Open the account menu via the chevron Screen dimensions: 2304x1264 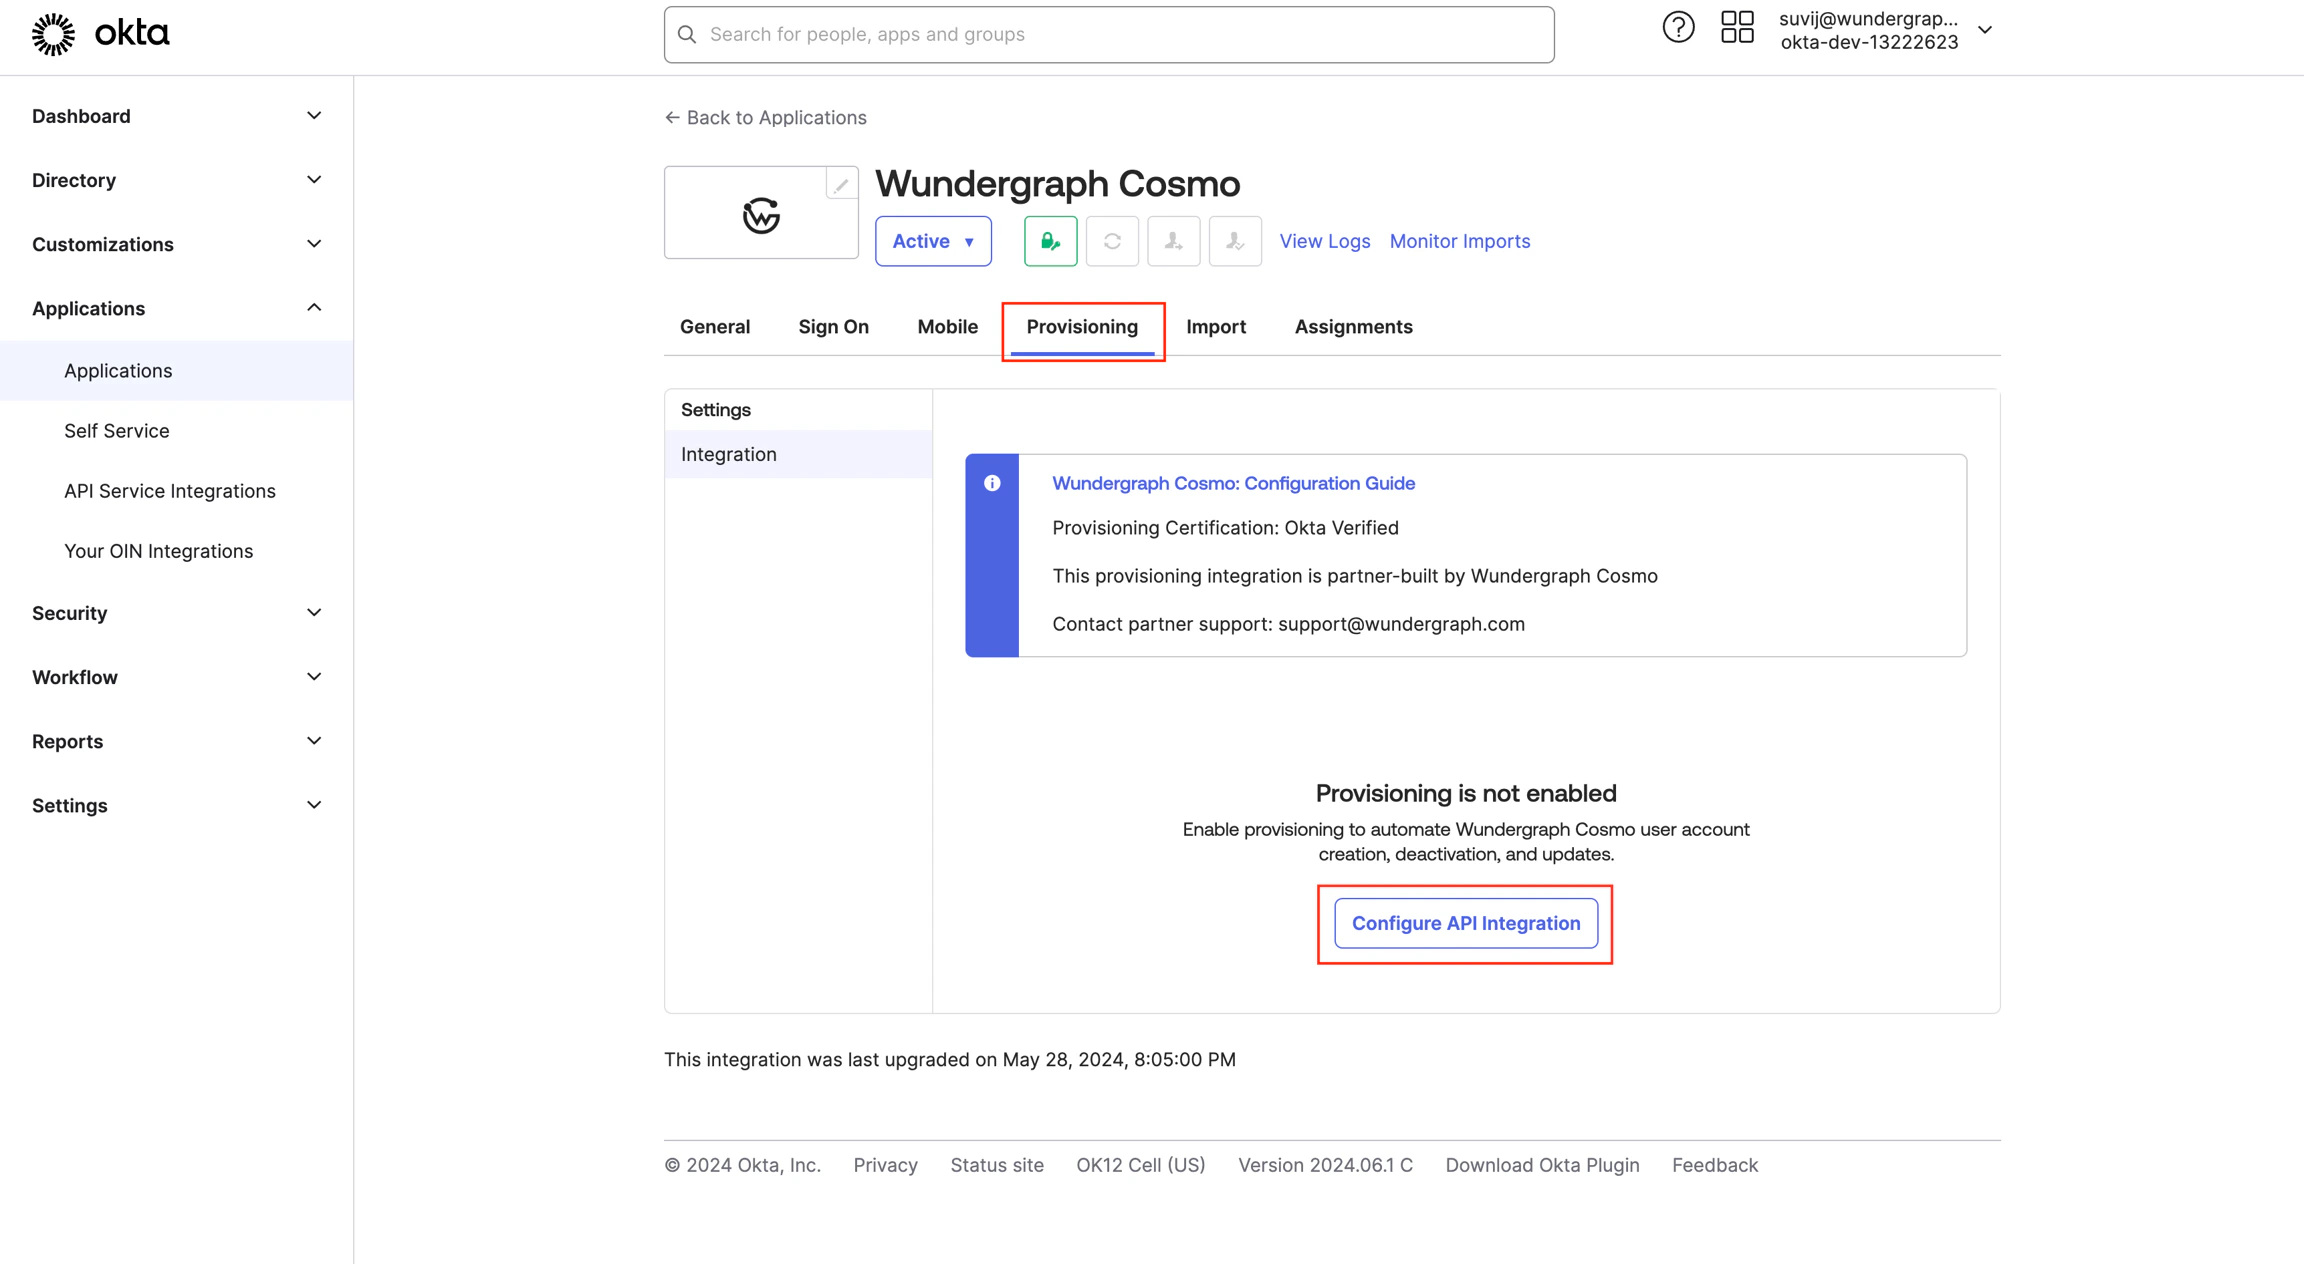click(1985, 30)
